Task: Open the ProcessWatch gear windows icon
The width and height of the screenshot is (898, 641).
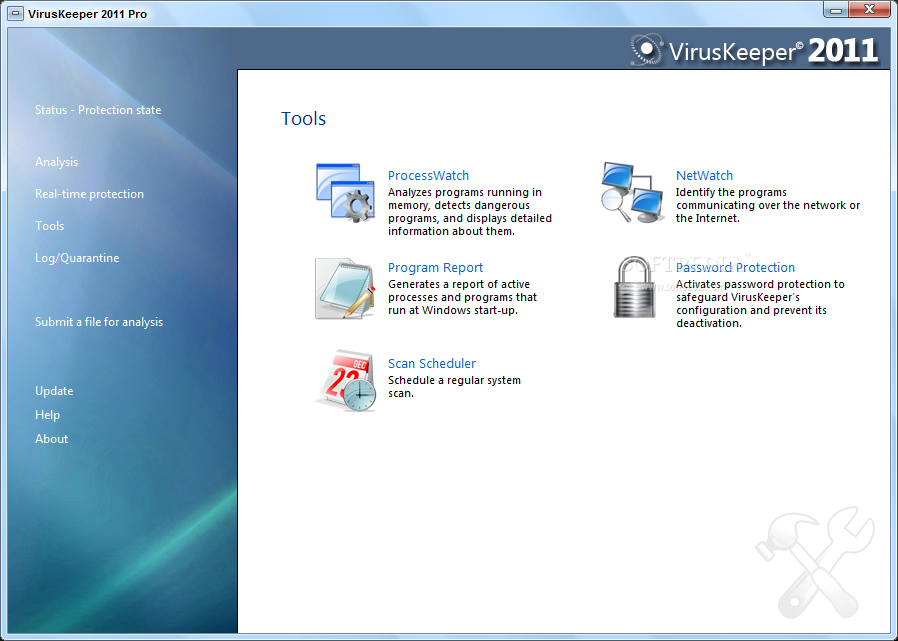Action: click(345, 193)
